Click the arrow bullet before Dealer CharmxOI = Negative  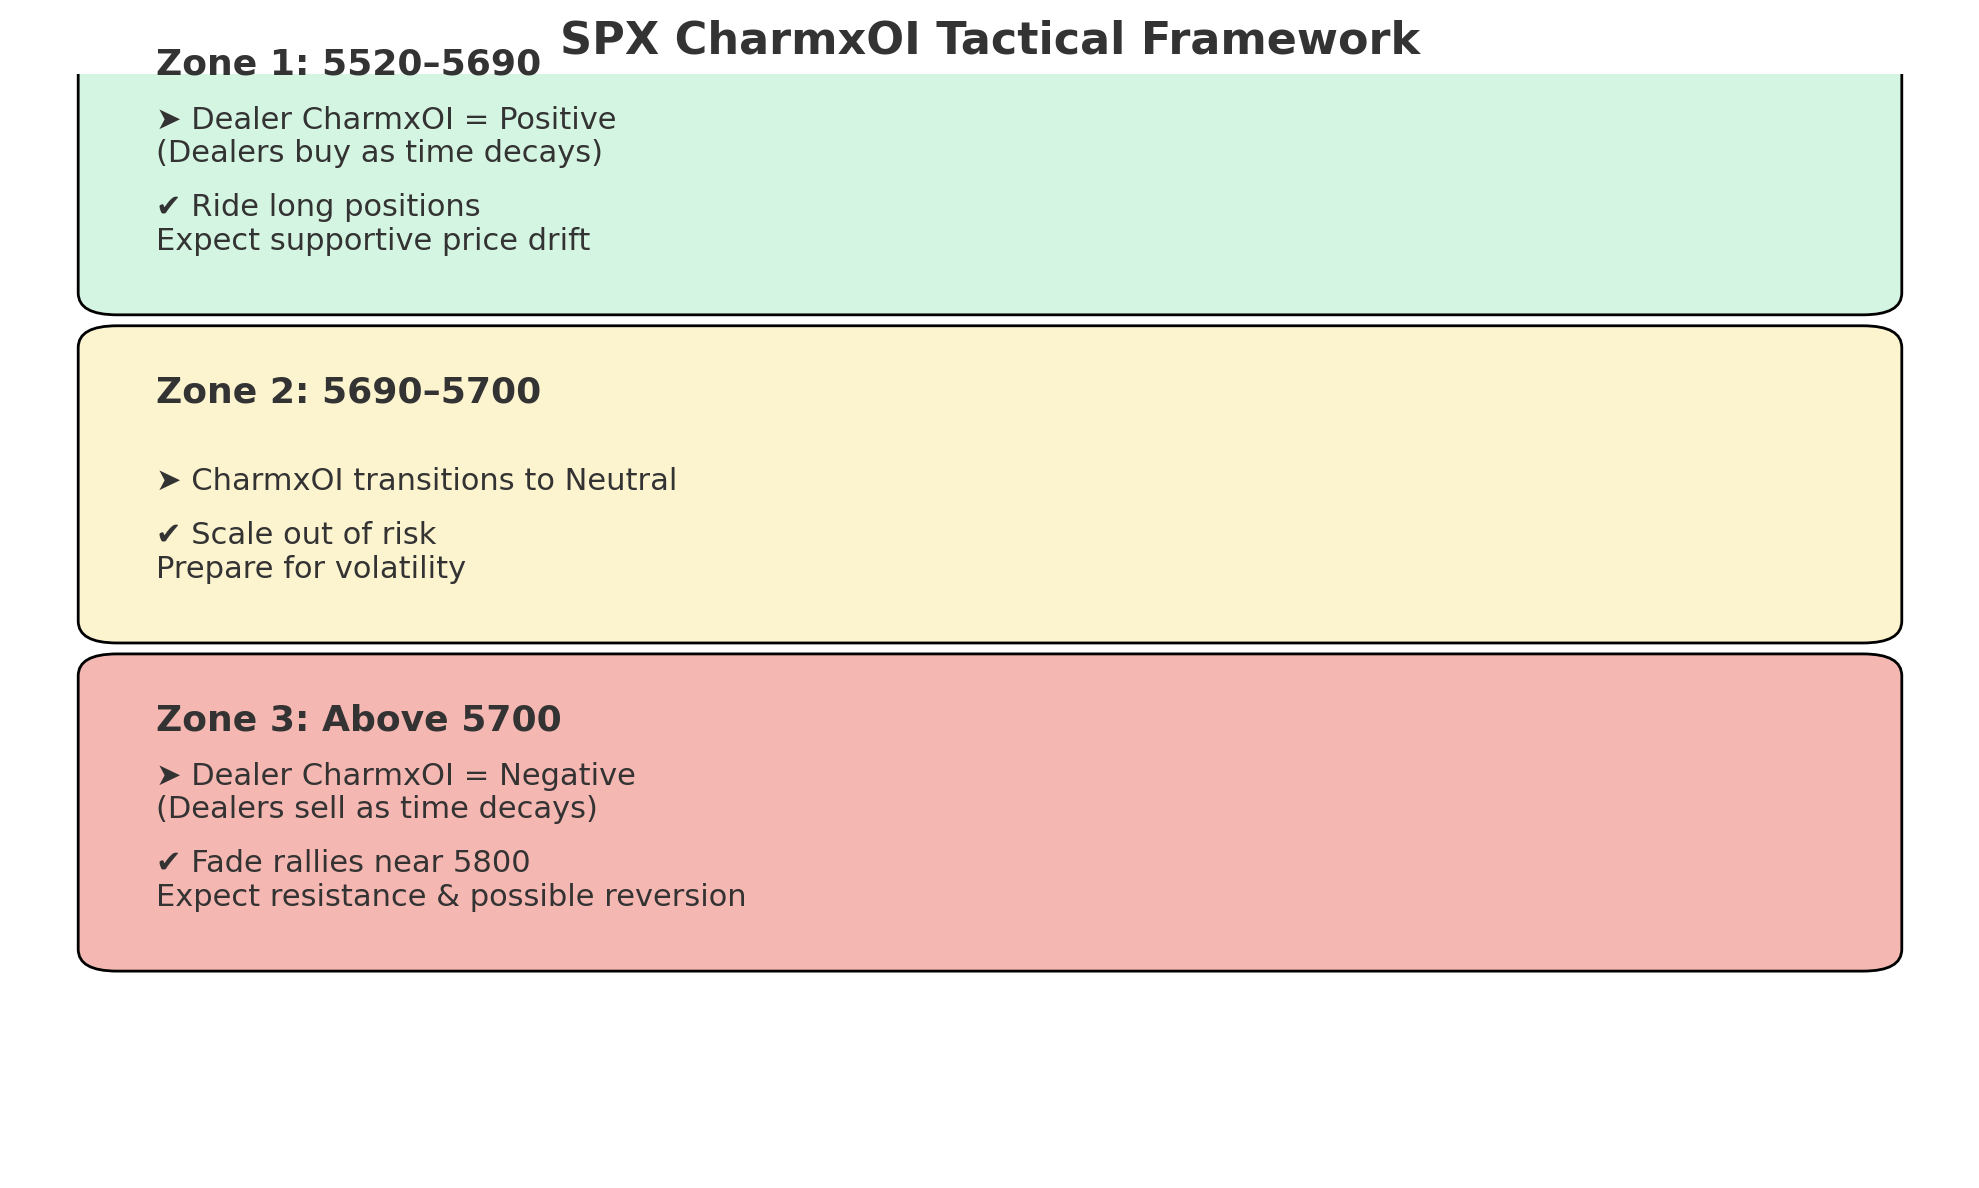pos(168,776)
